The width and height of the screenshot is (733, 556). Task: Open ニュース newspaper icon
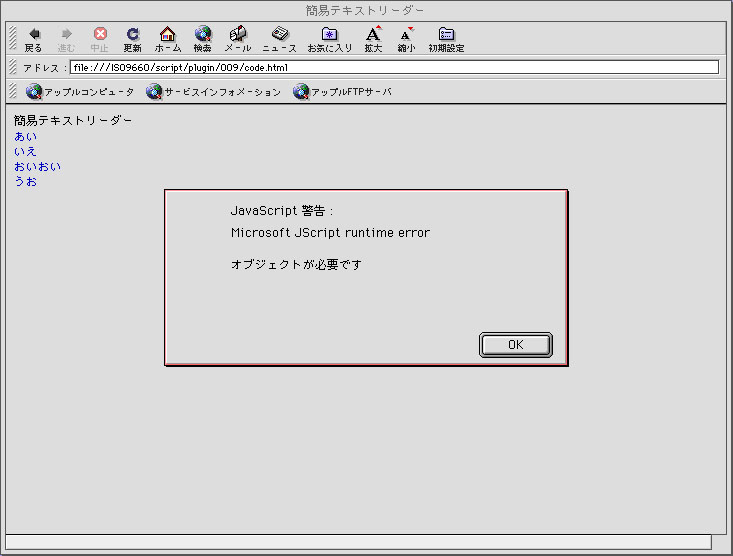[280, 39]
